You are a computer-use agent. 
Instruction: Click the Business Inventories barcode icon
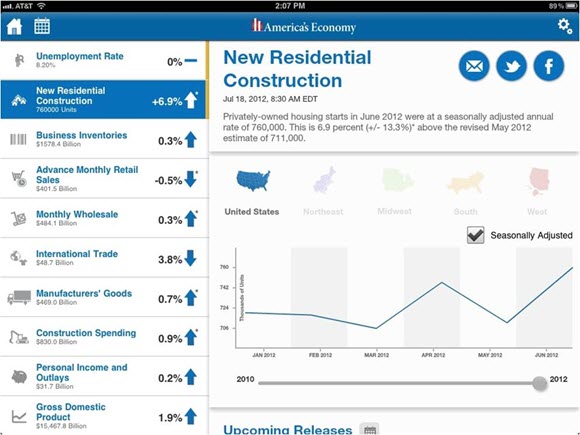point(18,139)
